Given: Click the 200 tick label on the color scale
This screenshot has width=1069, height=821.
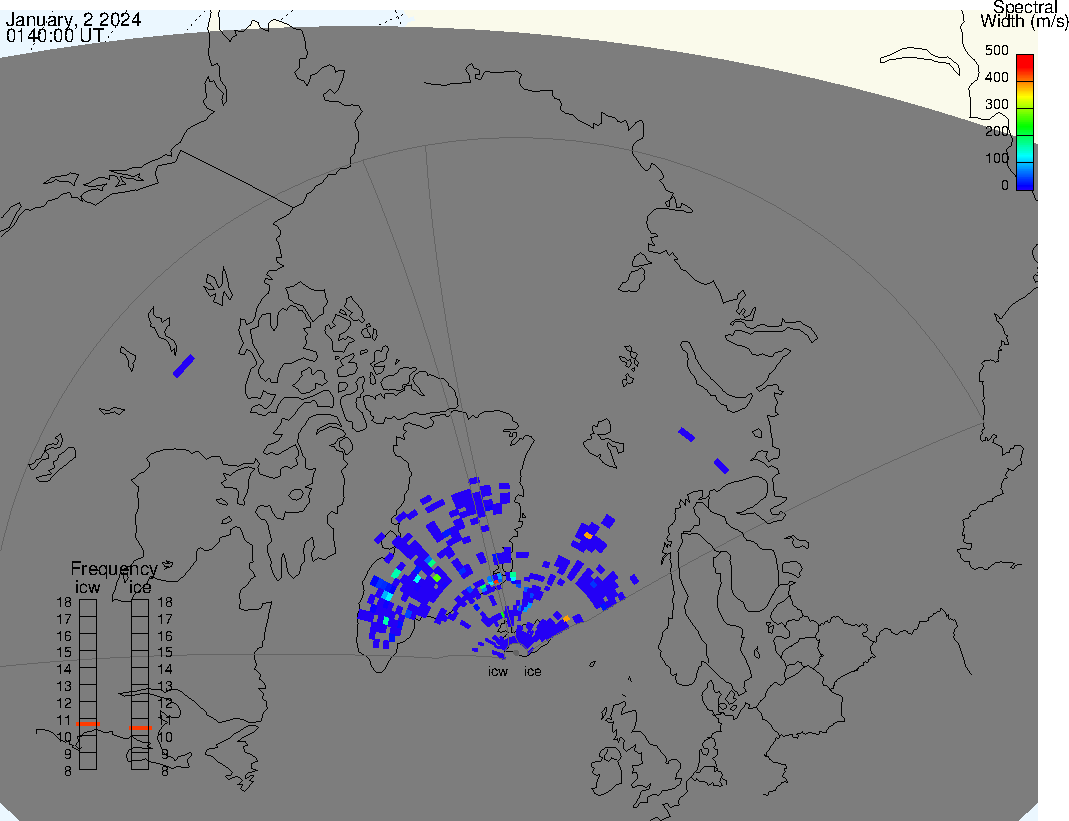Looking at the screenshot, I should (996, 131).
